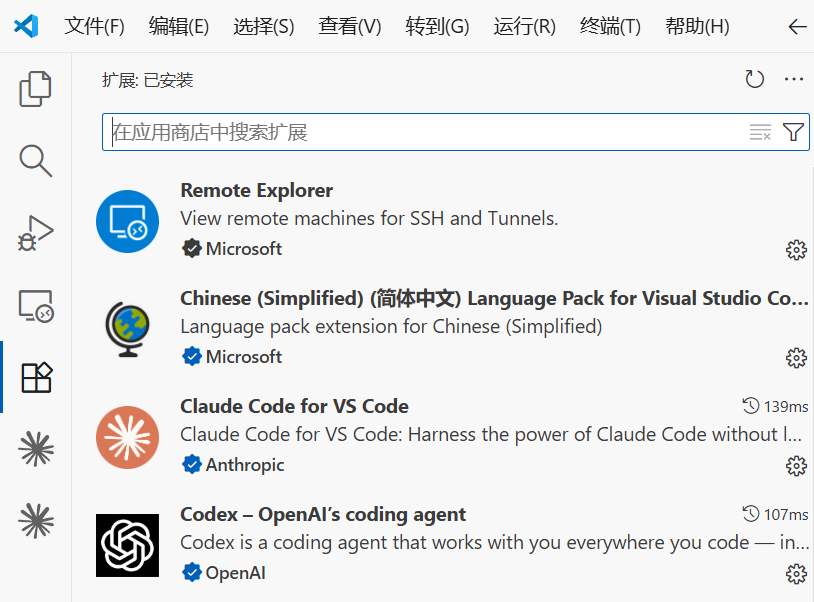The image size is (814, 602).
Task: Open the 选择(S) menu
Action: click(264, 26)
